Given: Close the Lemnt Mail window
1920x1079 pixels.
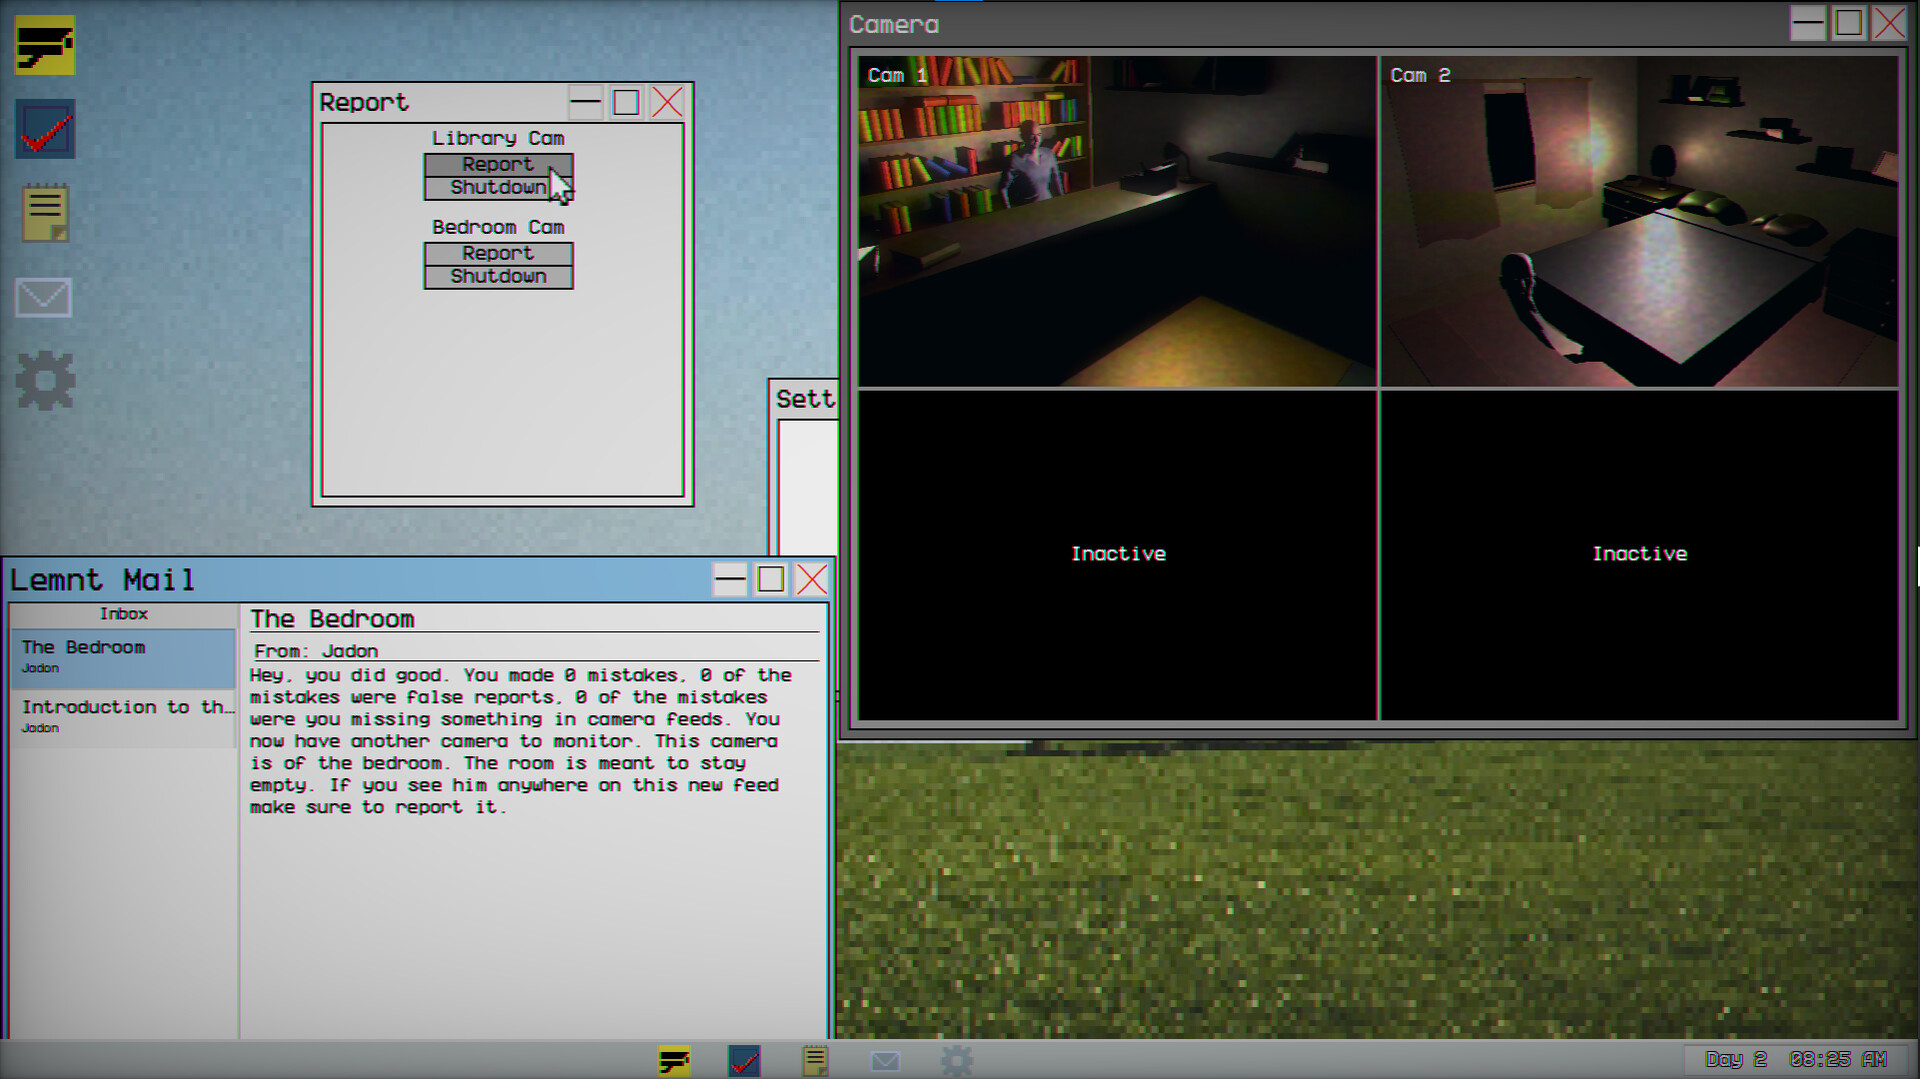Looking at the screenshot, I should pyautogui.click(x=811, y=579).
